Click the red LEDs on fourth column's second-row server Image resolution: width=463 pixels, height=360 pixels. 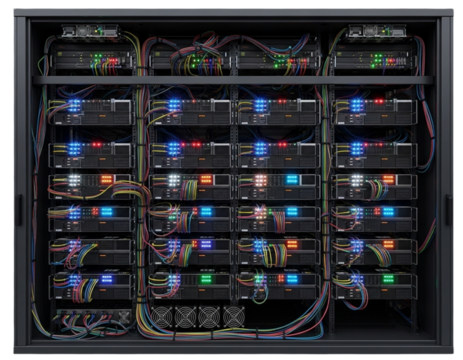click(379, 101)
